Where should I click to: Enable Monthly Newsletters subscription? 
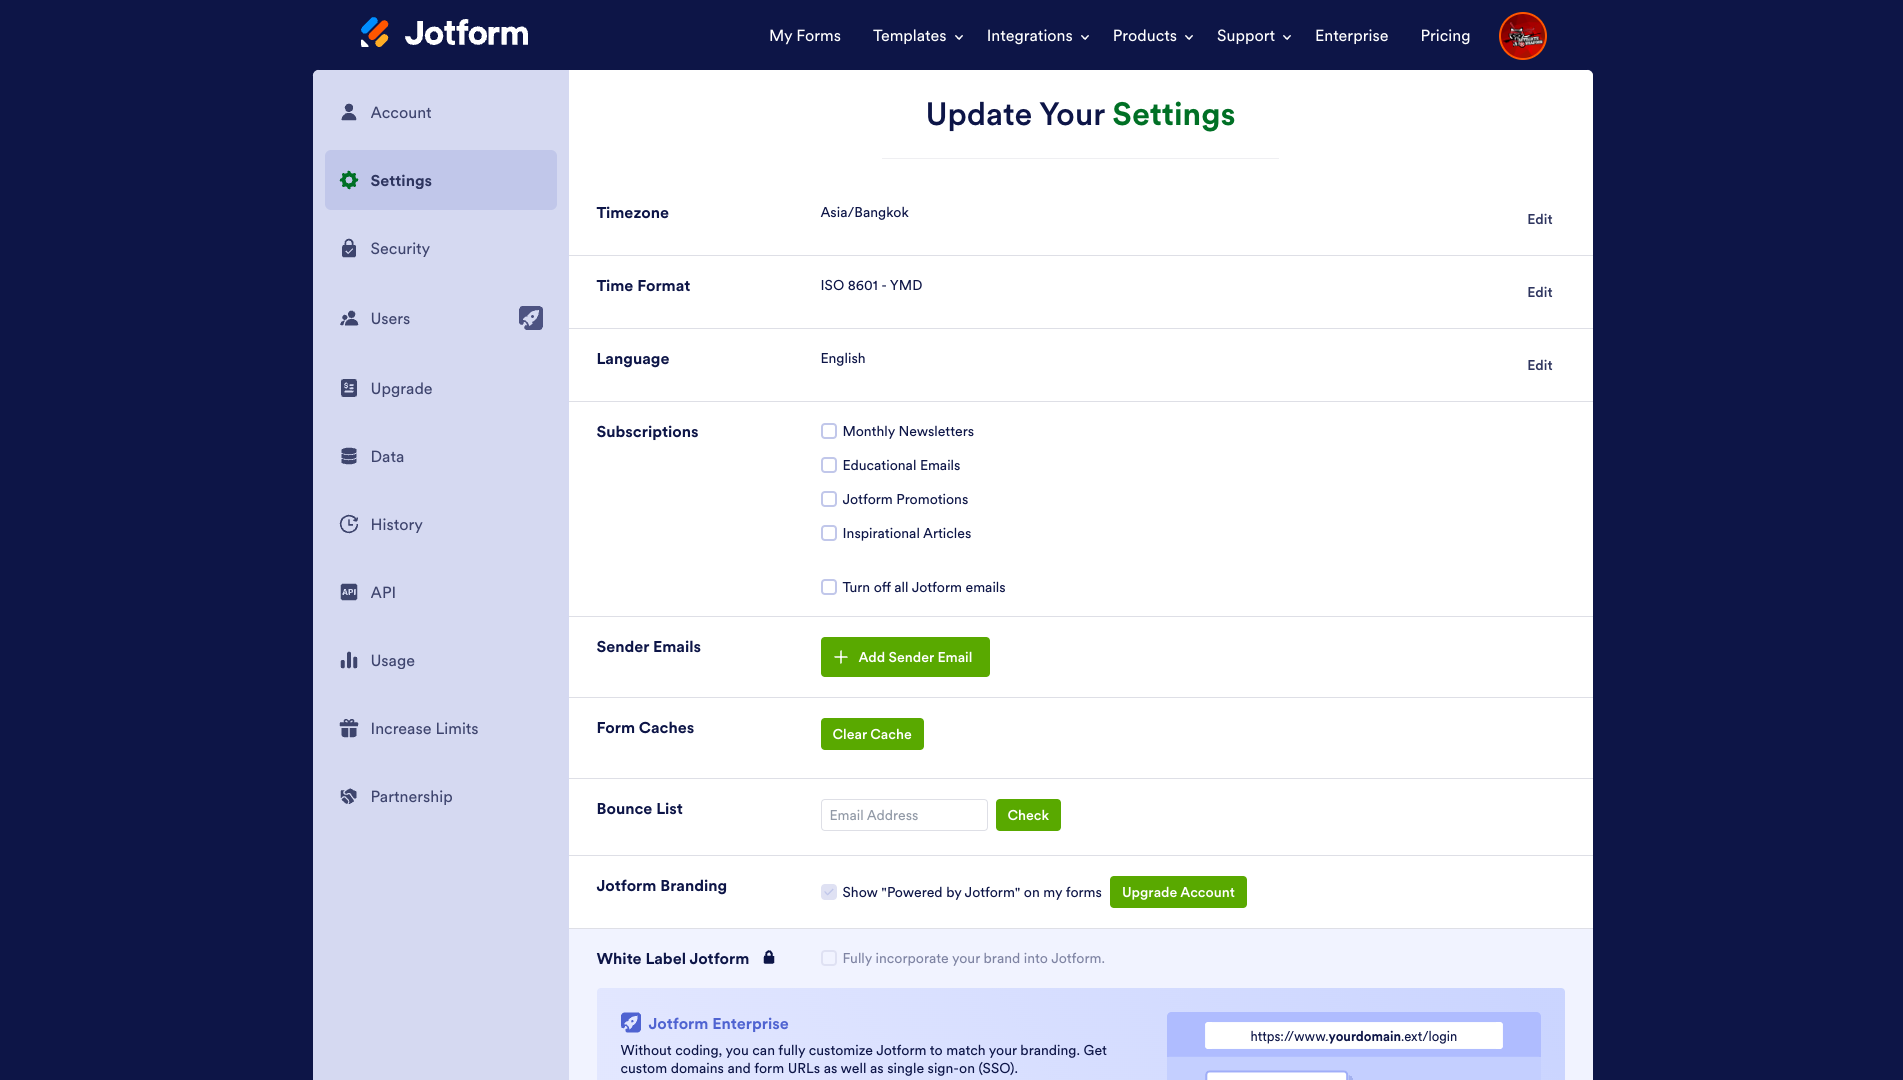click(x=829, y=431)
